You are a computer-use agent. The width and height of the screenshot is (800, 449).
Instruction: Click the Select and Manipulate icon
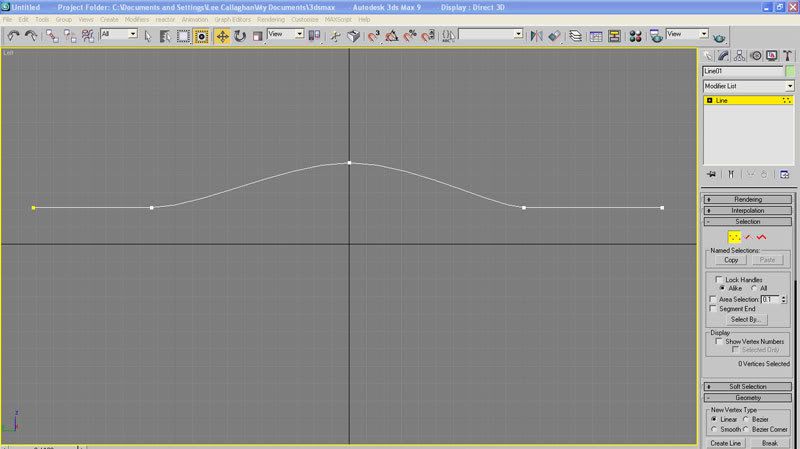(335, 36)
